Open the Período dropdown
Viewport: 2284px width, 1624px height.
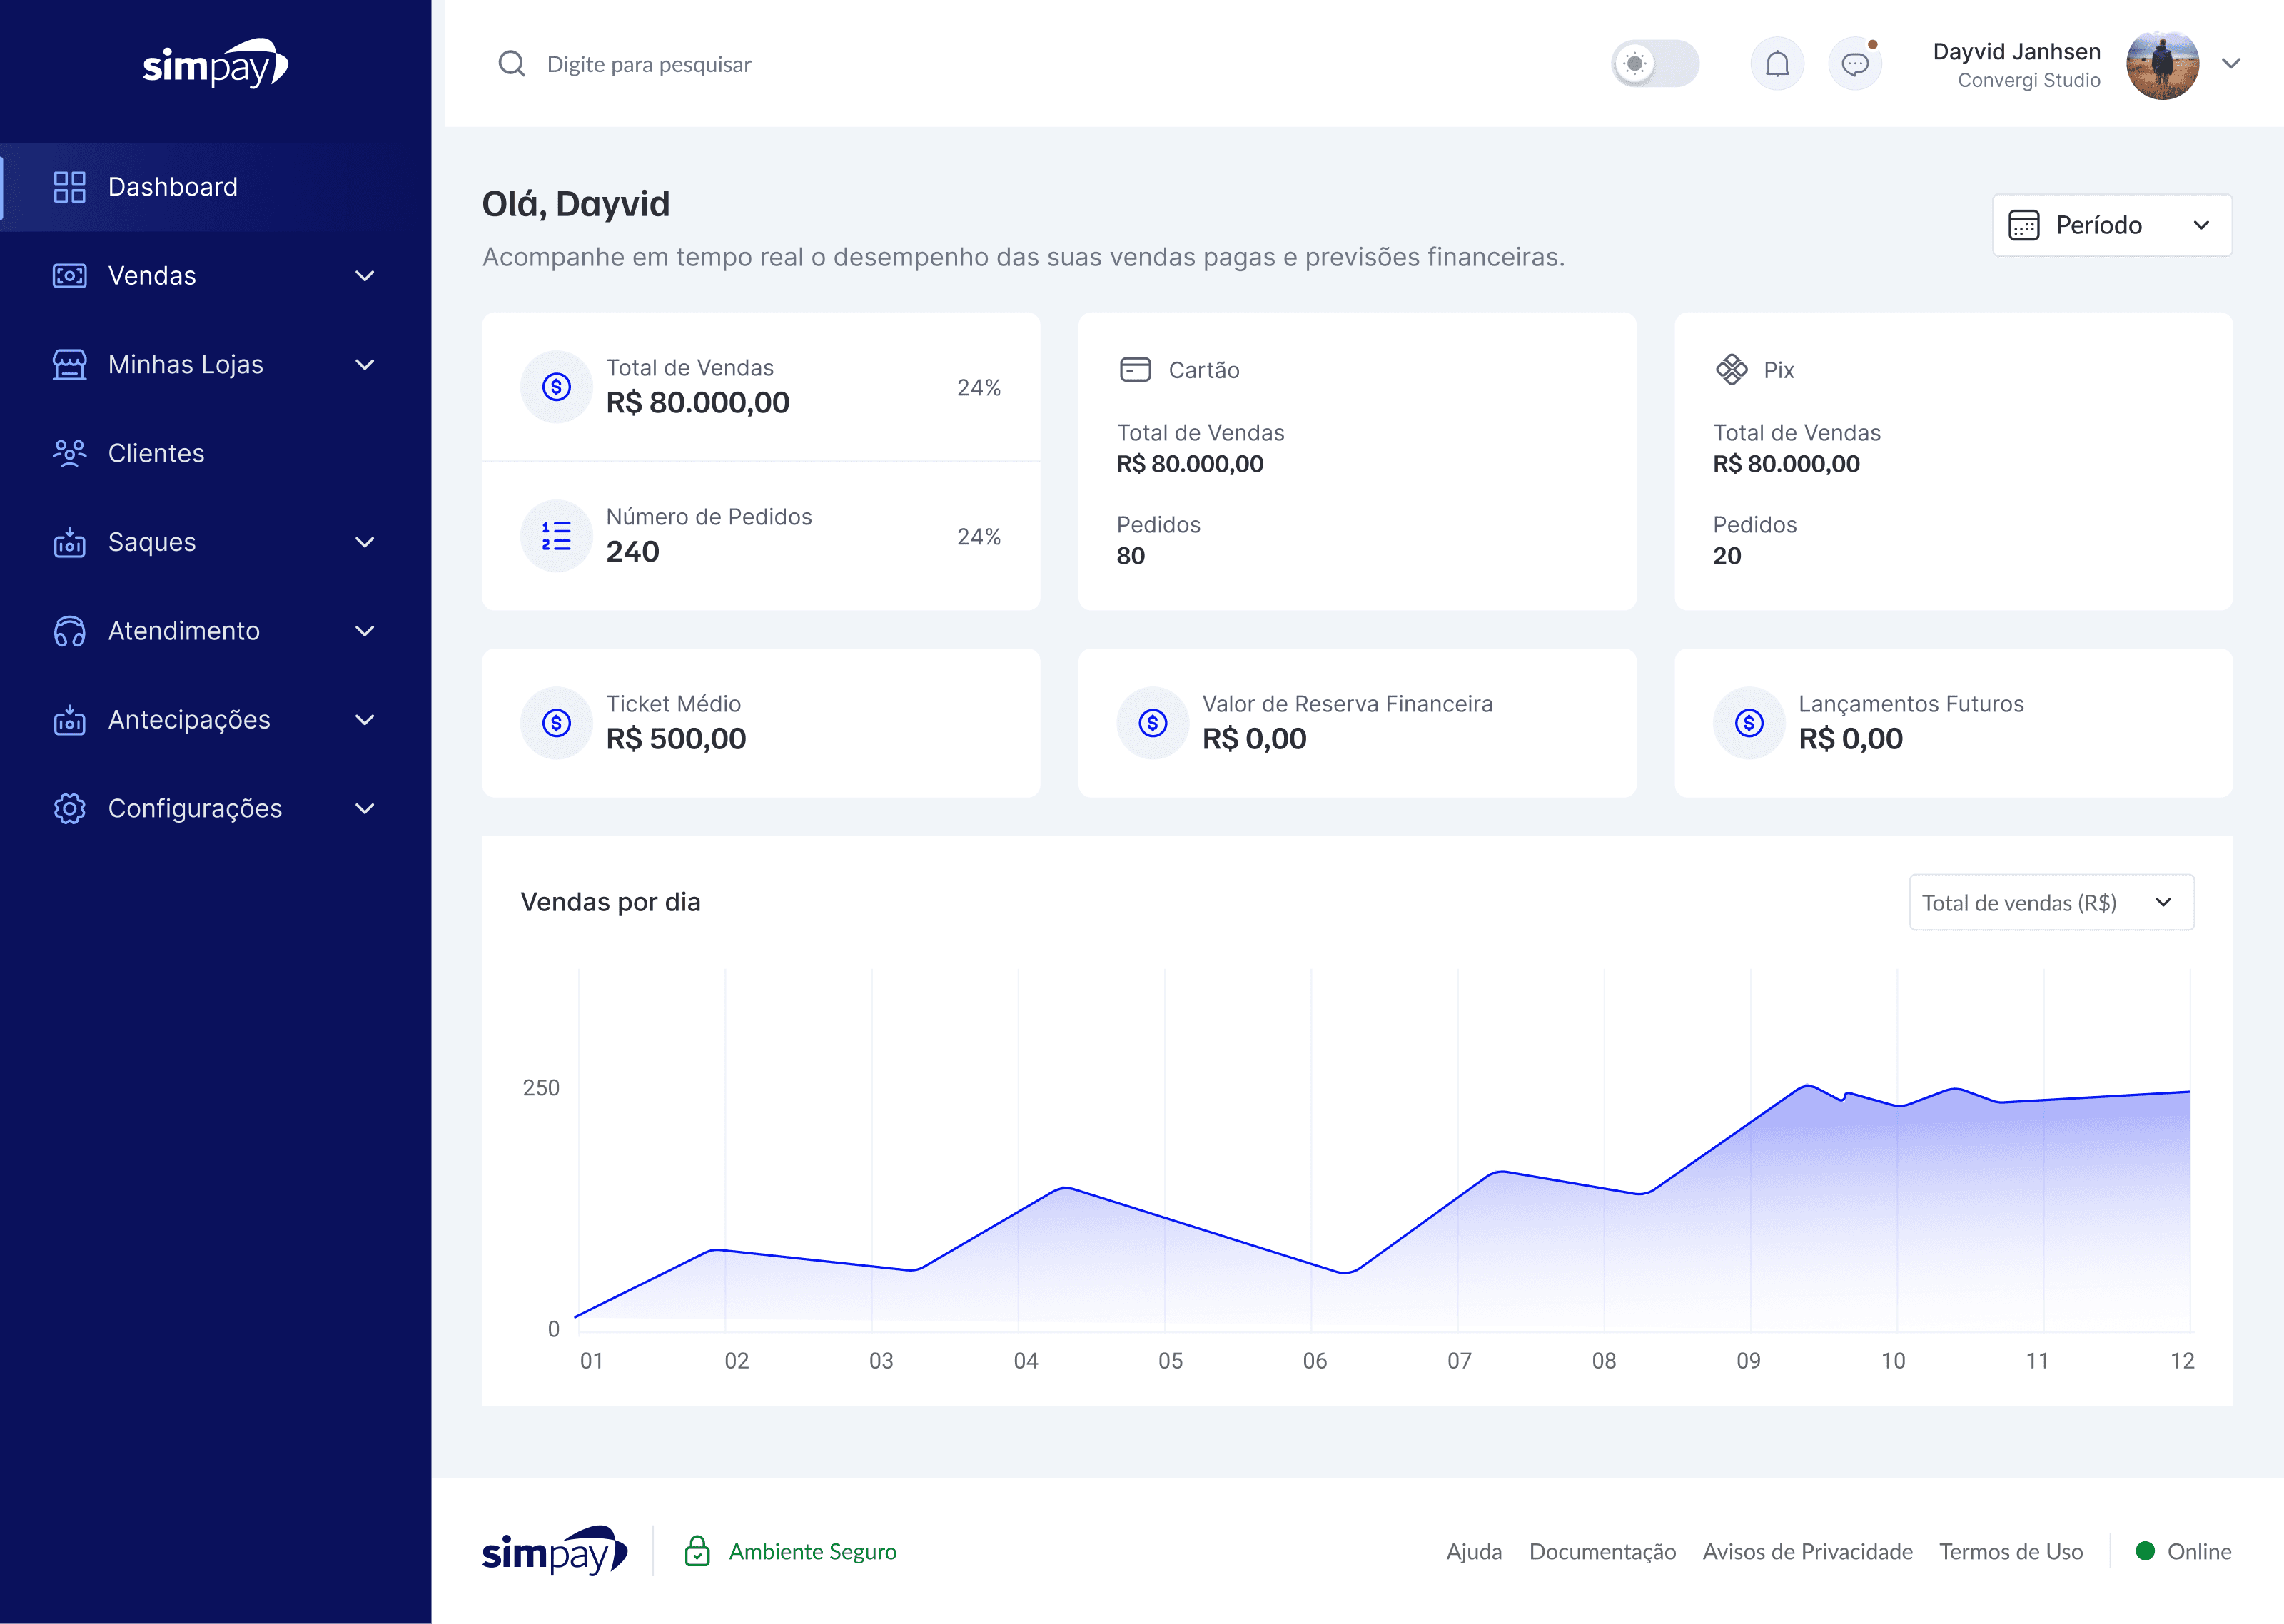(2112, 225)
